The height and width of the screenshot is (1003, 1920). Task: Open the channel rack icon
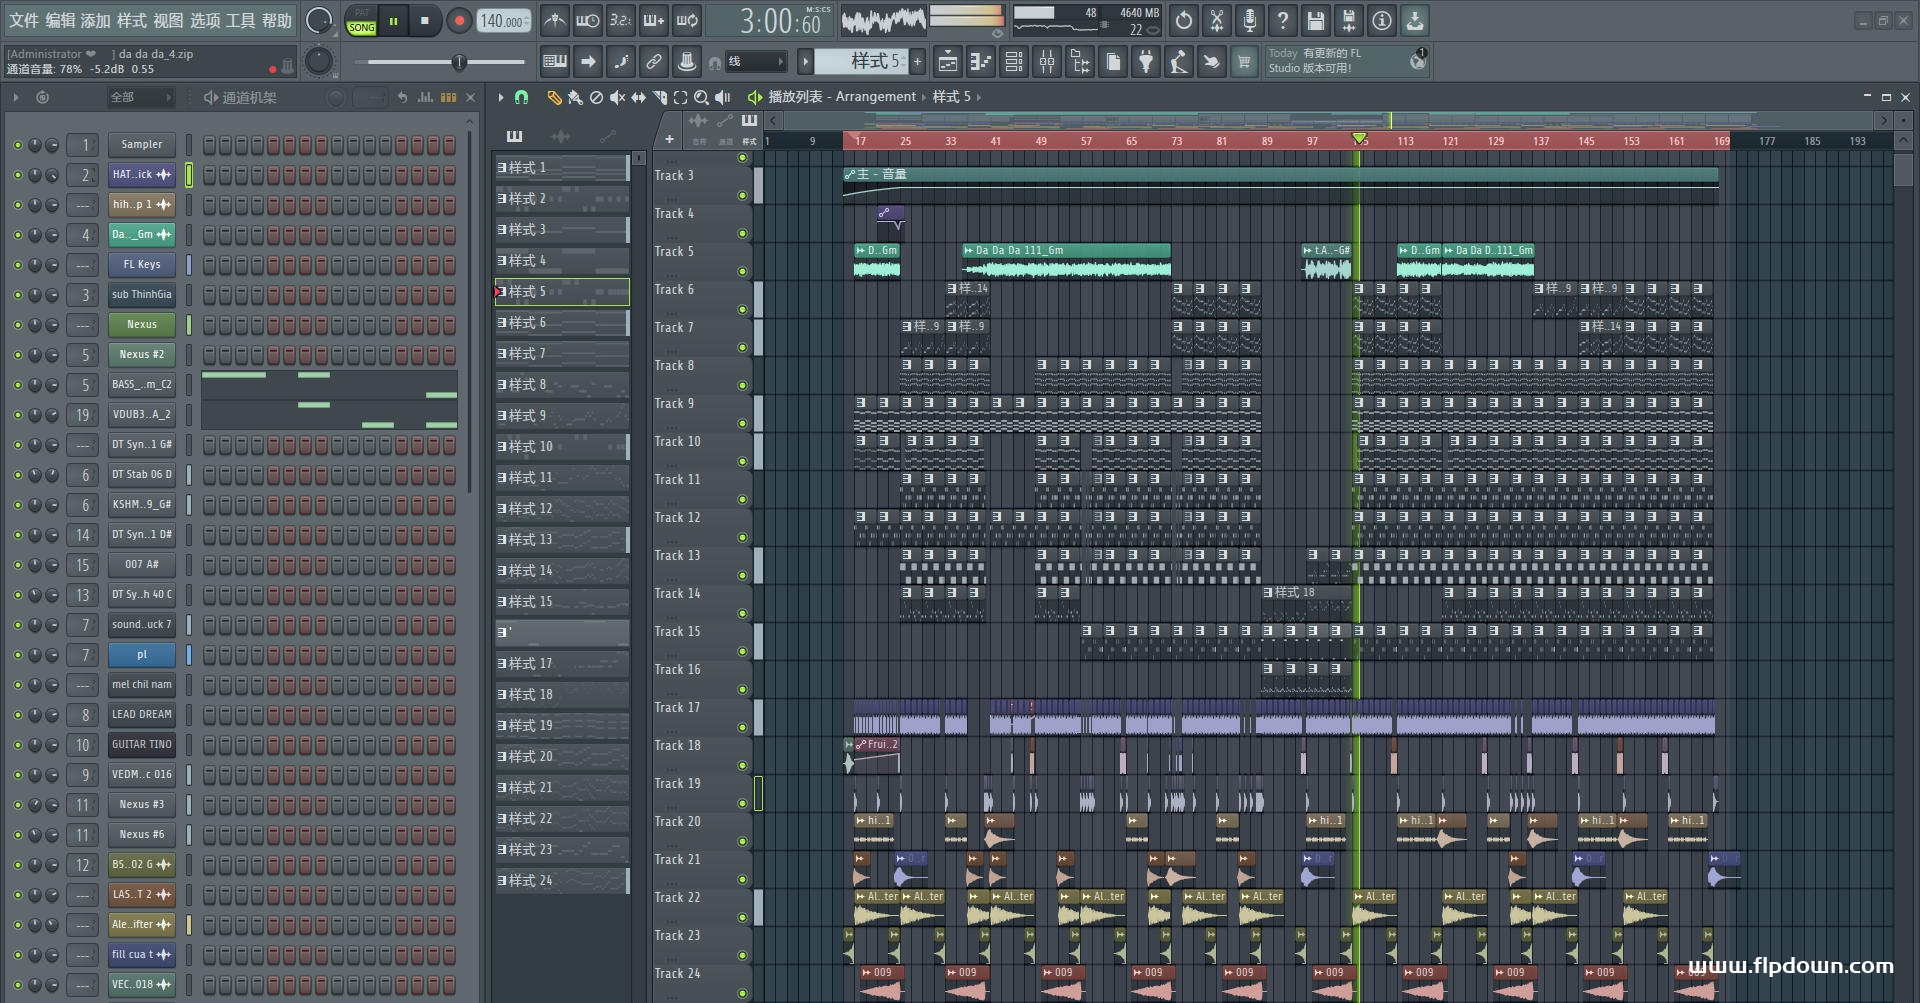(1014, 63)
